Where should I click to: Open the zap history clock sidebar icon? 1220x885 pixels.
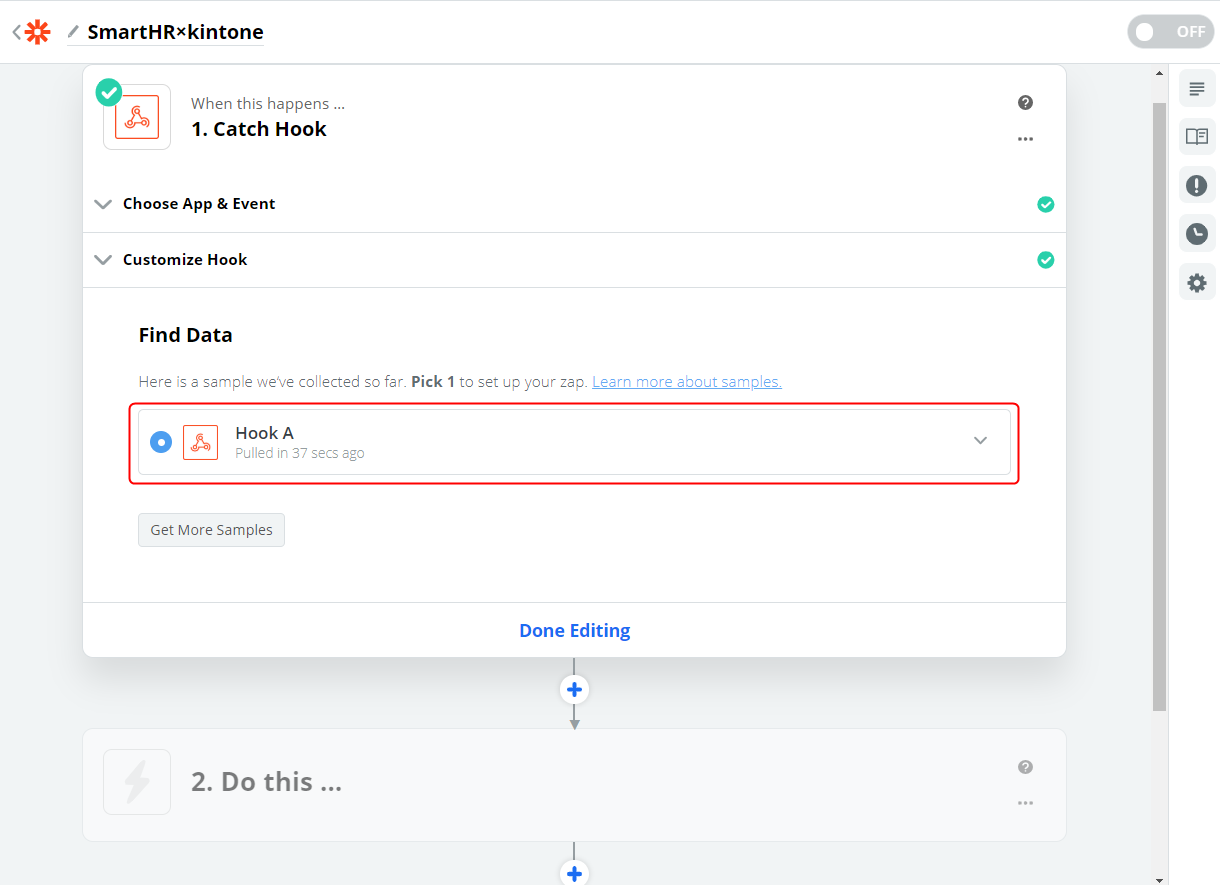[1197, 234]
